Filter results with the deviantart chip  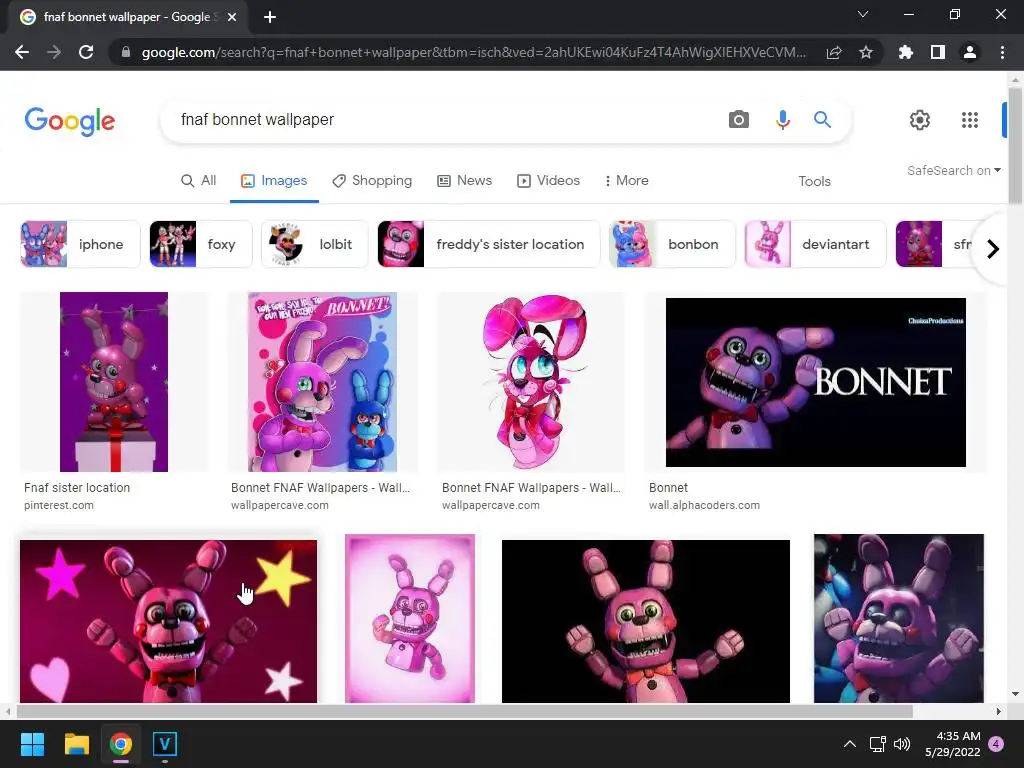point(816,244)
